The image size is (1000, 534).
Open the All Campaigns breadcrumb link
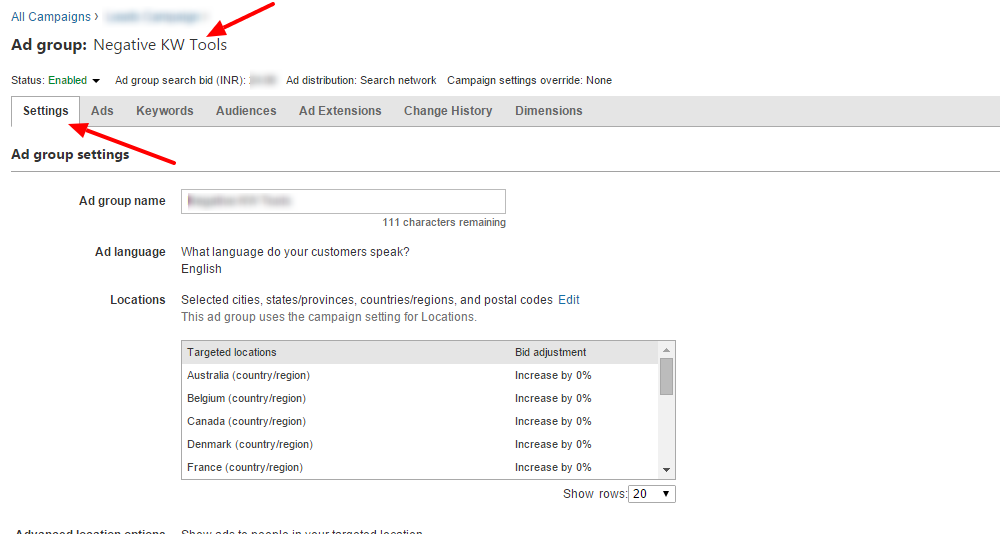[x=51, y=17]
